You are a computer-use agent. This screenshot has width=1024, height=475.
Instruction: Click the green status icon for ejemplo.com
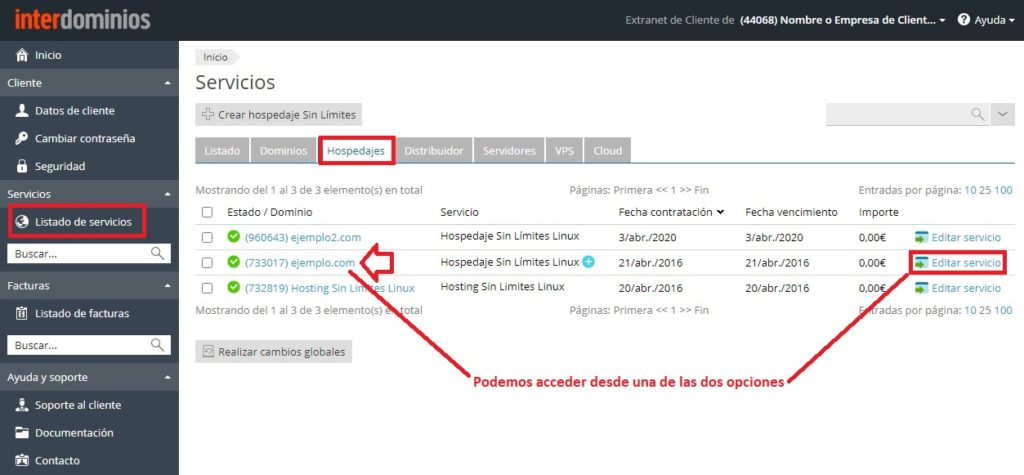click(x=233, y=262)
